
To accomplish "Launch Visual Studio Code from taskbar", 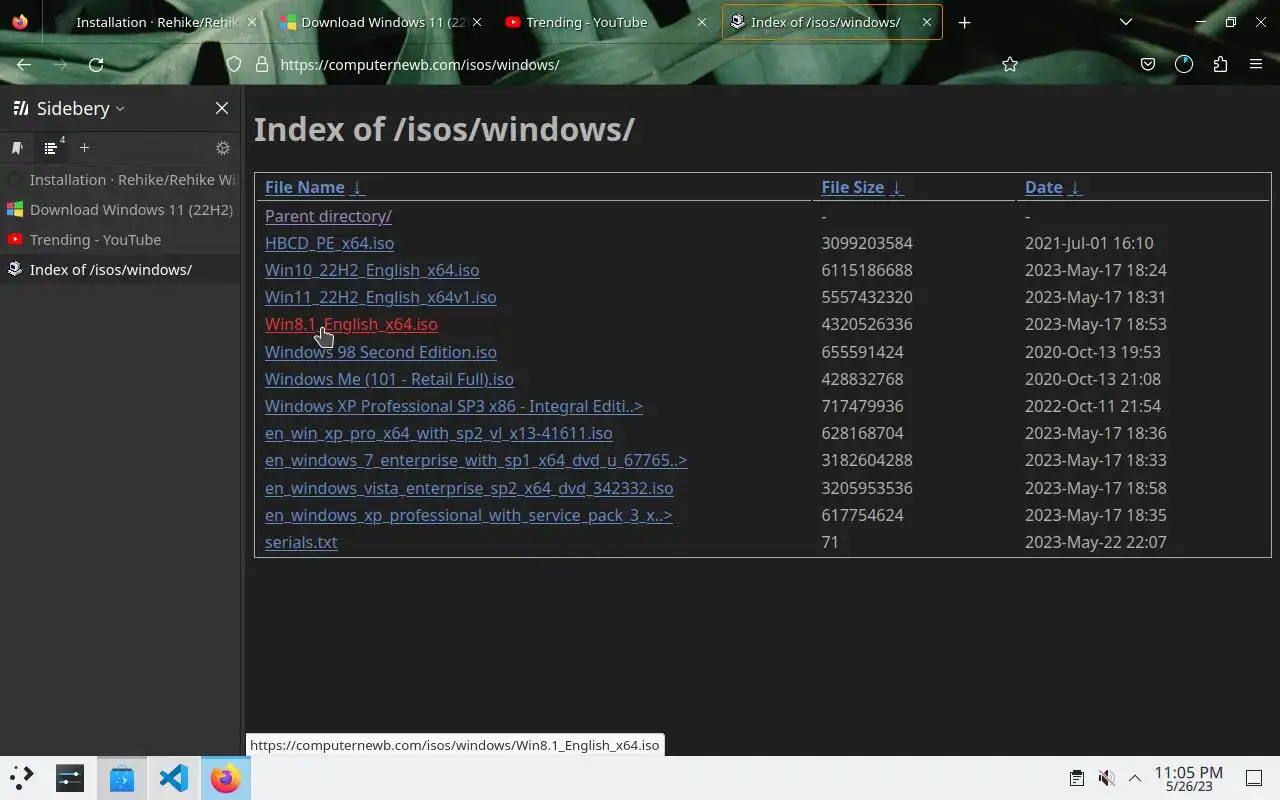I will pyautogui.click(x=174, y=778).
